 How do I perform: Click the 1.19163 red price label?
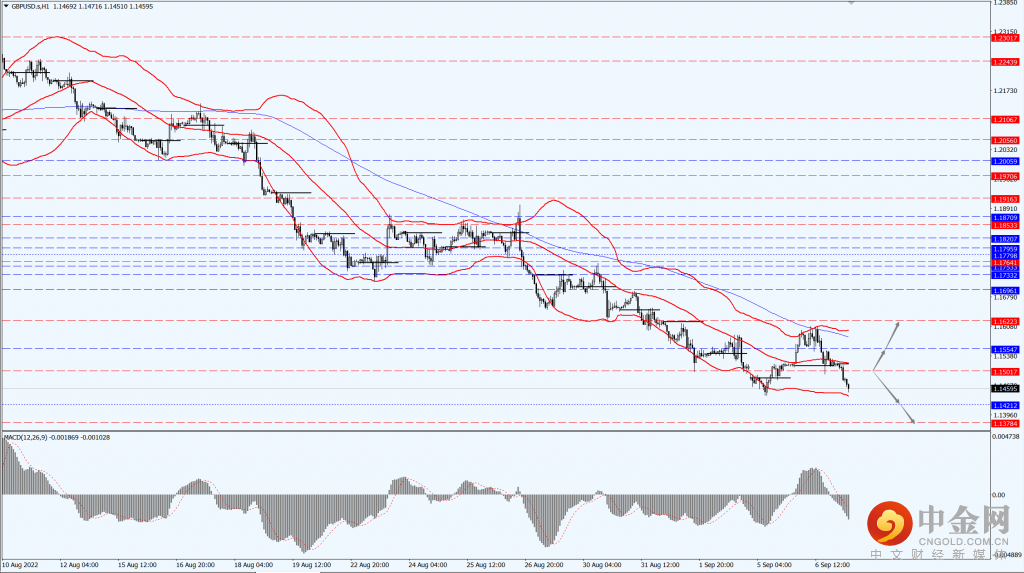(x=1004, y=199)
